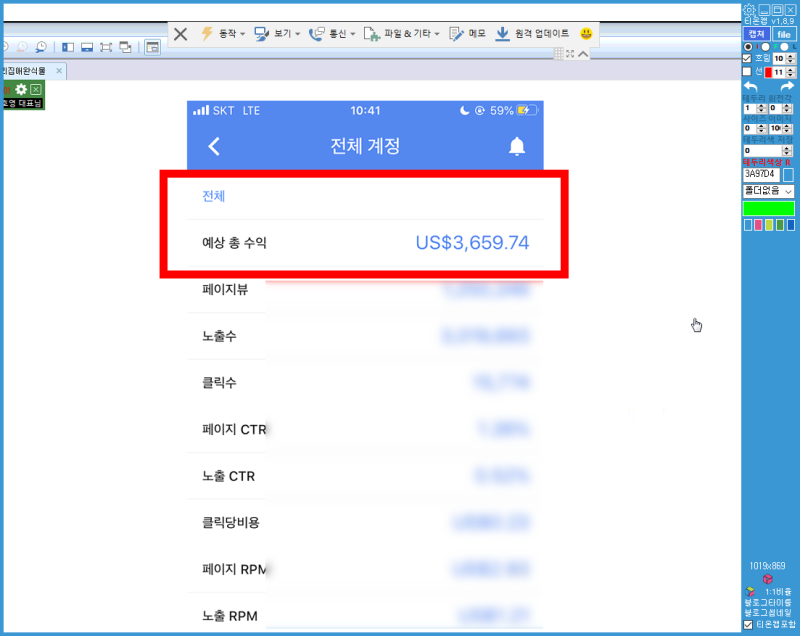800x636 pixels.
Task: Click the fit-to-frame layout icon
Action: tap(106, 47)
